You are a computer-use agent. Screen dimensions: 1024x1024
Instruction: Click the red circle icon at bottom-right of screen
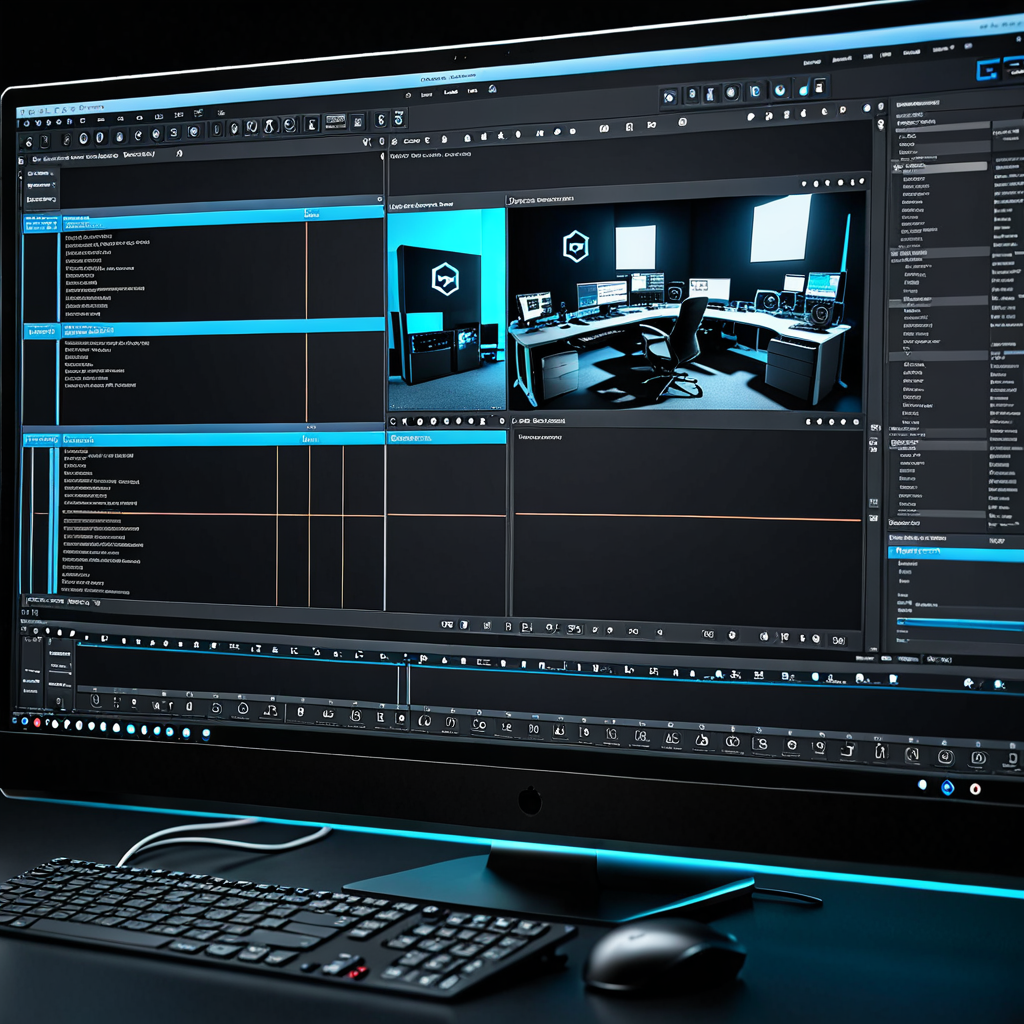975,789
